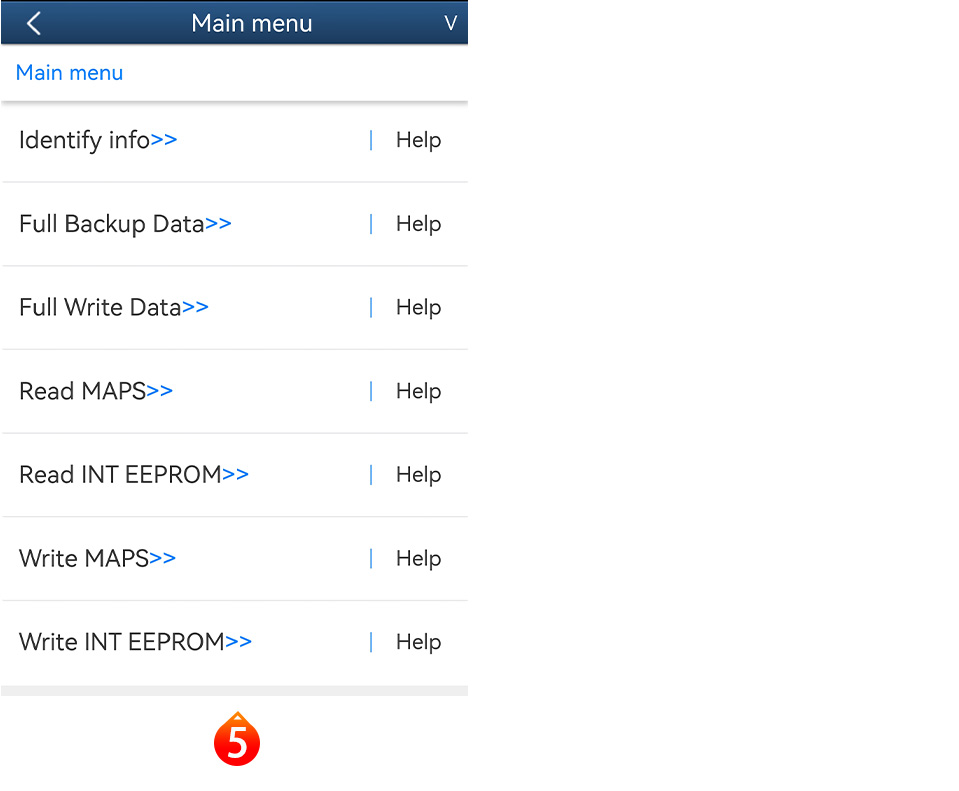Tap Write INT EEPROM option
959x791 pixels.
point(122,642)
